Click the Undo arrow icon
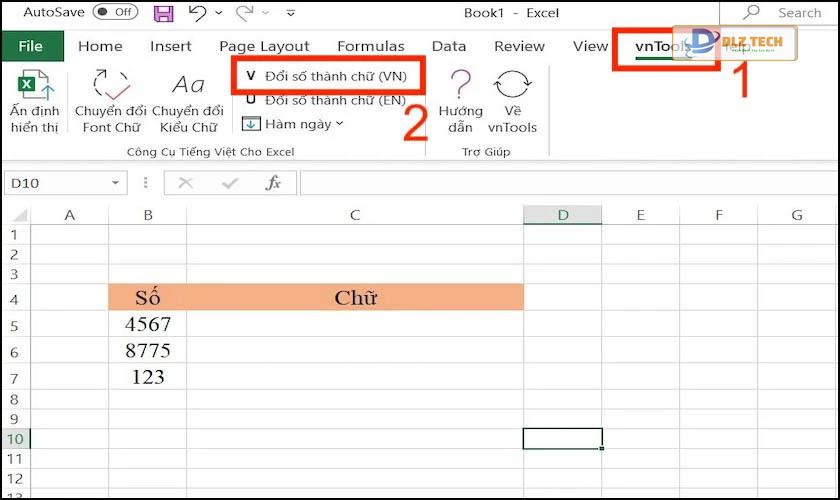 198,13
